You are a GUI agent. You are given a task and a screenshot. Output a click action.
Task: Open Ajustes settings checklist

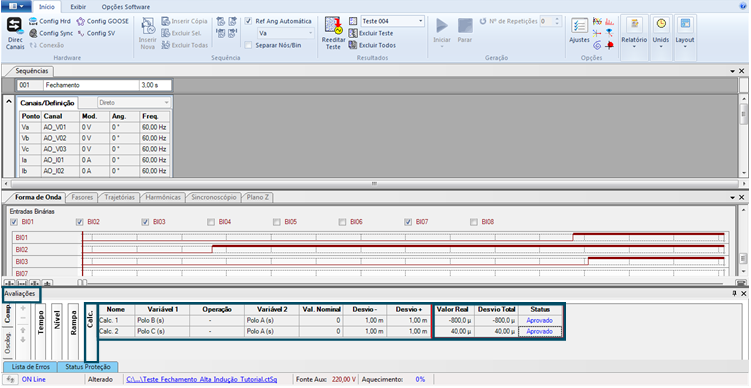(579, 32)
